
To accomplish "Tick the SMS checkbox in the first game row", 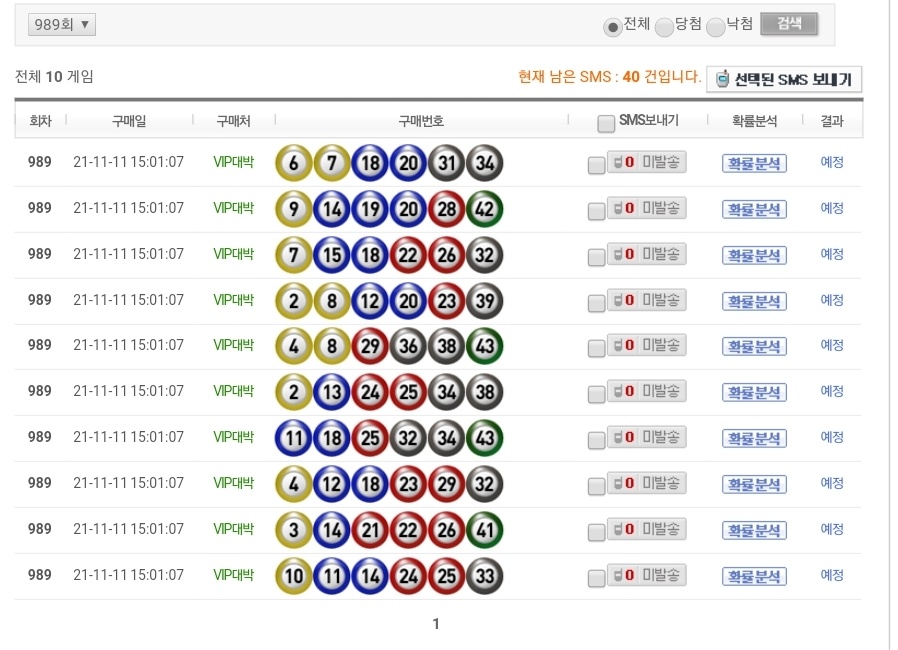I will click(597, 166).
